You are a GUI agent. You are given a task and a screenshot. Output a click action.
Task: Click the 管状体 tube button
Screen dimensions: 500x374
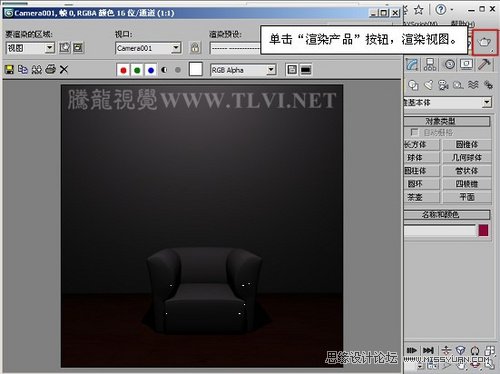click(x=467, y=171)
